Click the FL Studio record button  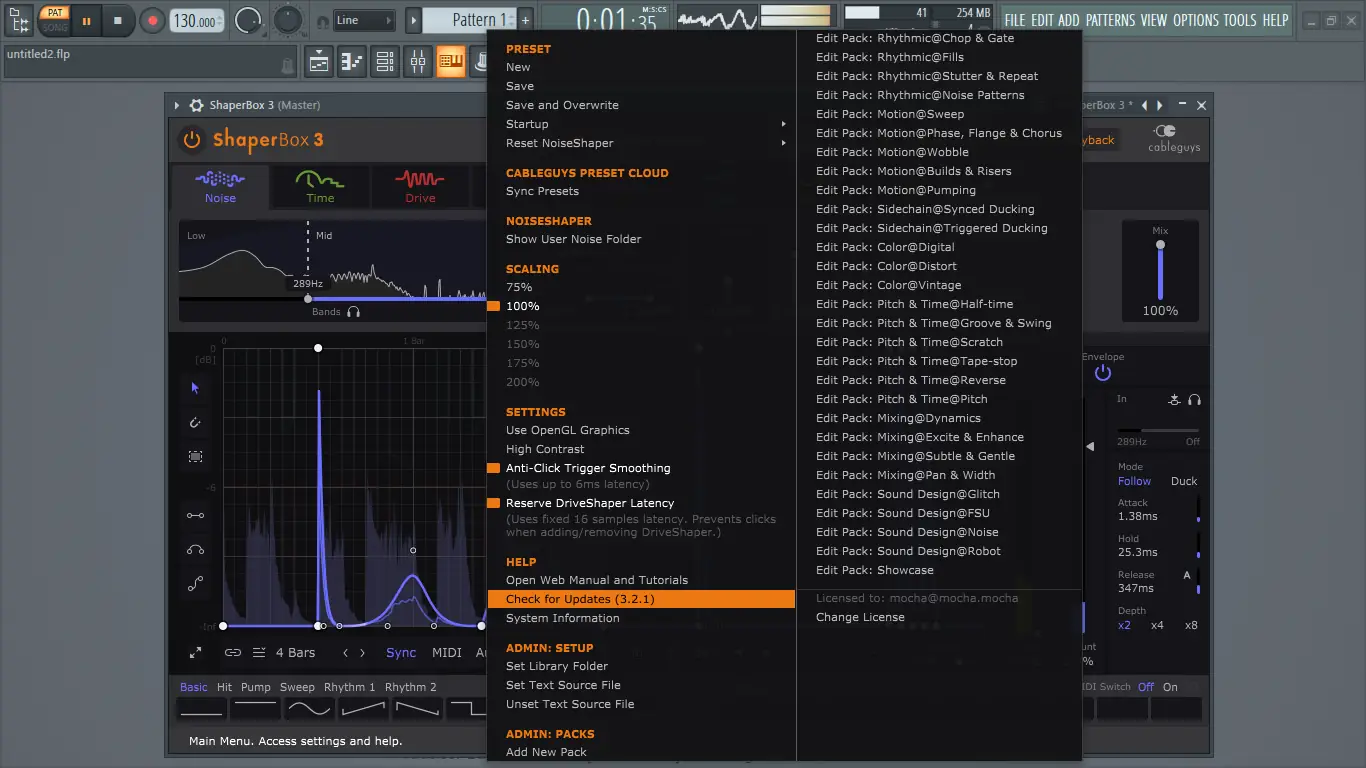click(x=152, y=20)
